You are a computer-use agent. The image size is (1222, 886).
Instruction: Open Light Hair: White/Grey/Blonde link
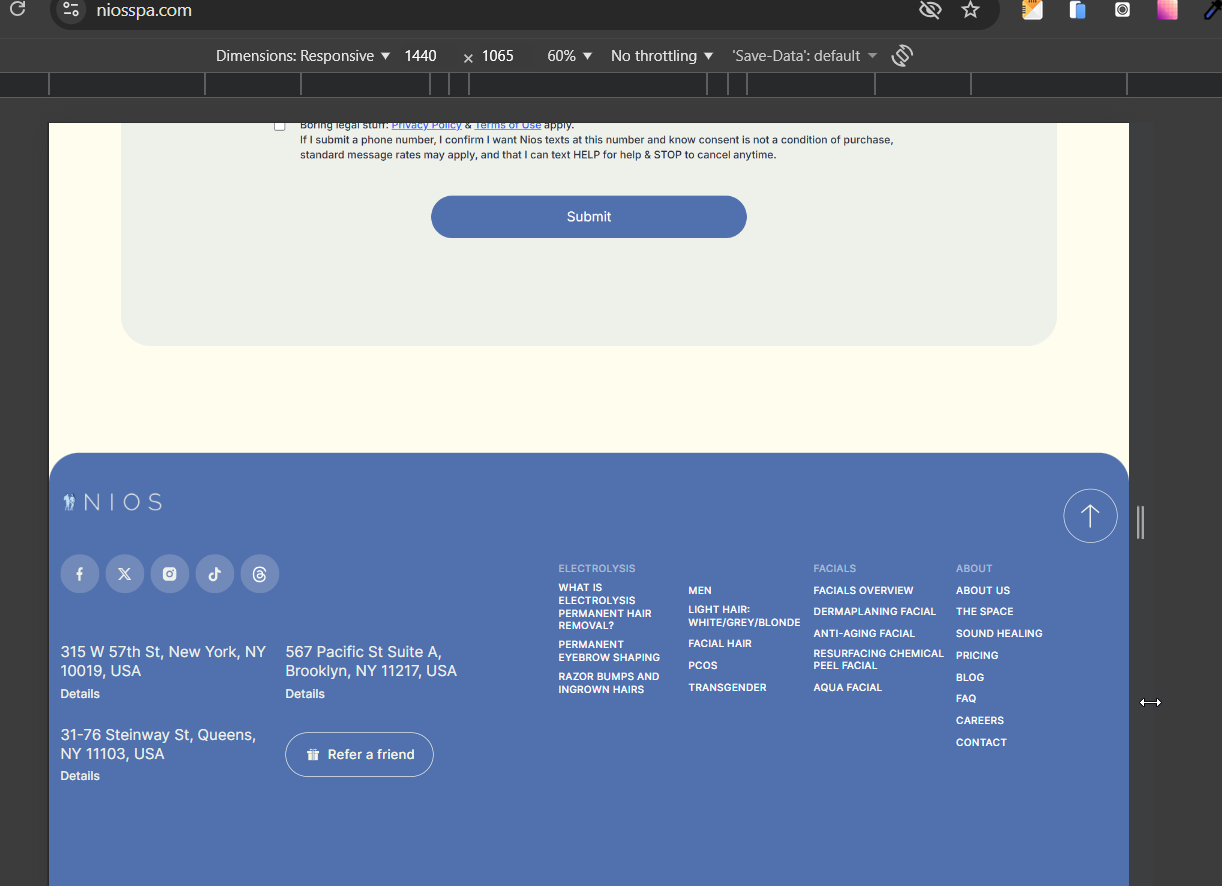click(x=744, y=616)
